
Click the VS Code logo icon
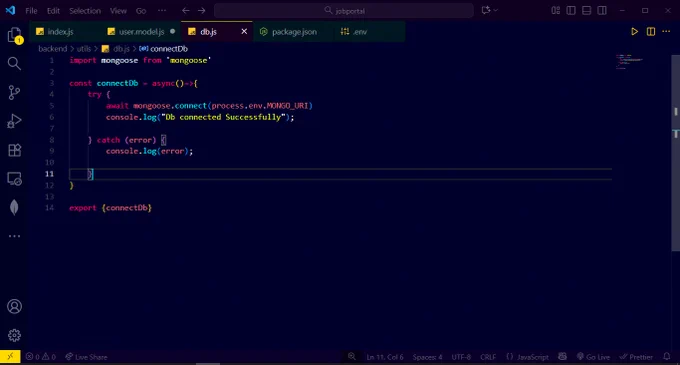[x=10, y=10]
